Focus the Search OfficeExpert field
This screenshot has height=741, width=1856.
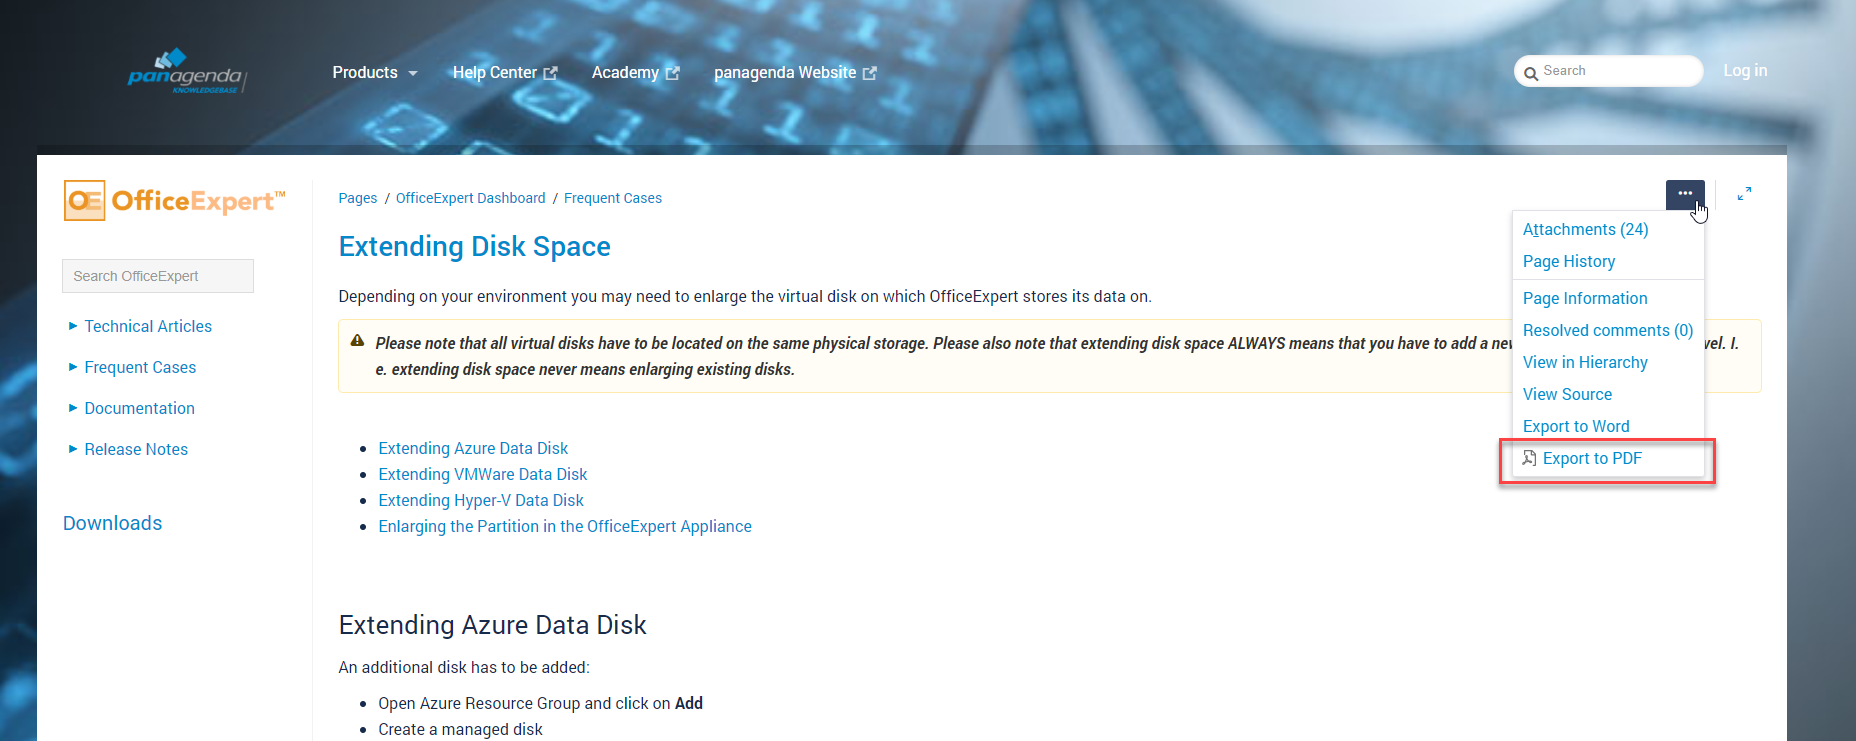point(158,276)
